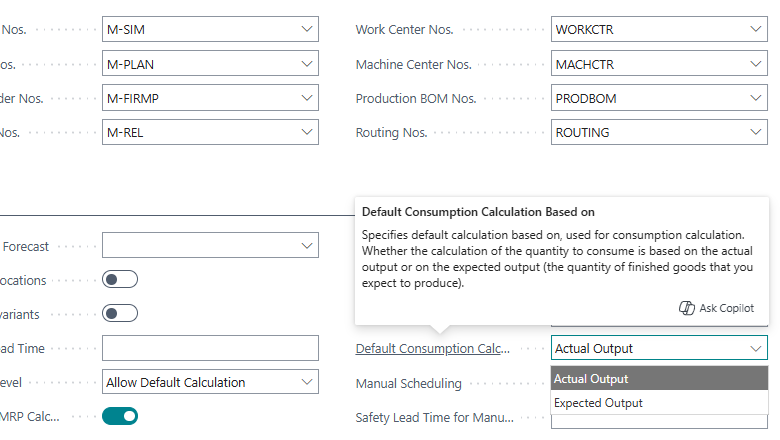
Task: Expand the M-PLAN number series dropdown
Action: click(306, 64)
